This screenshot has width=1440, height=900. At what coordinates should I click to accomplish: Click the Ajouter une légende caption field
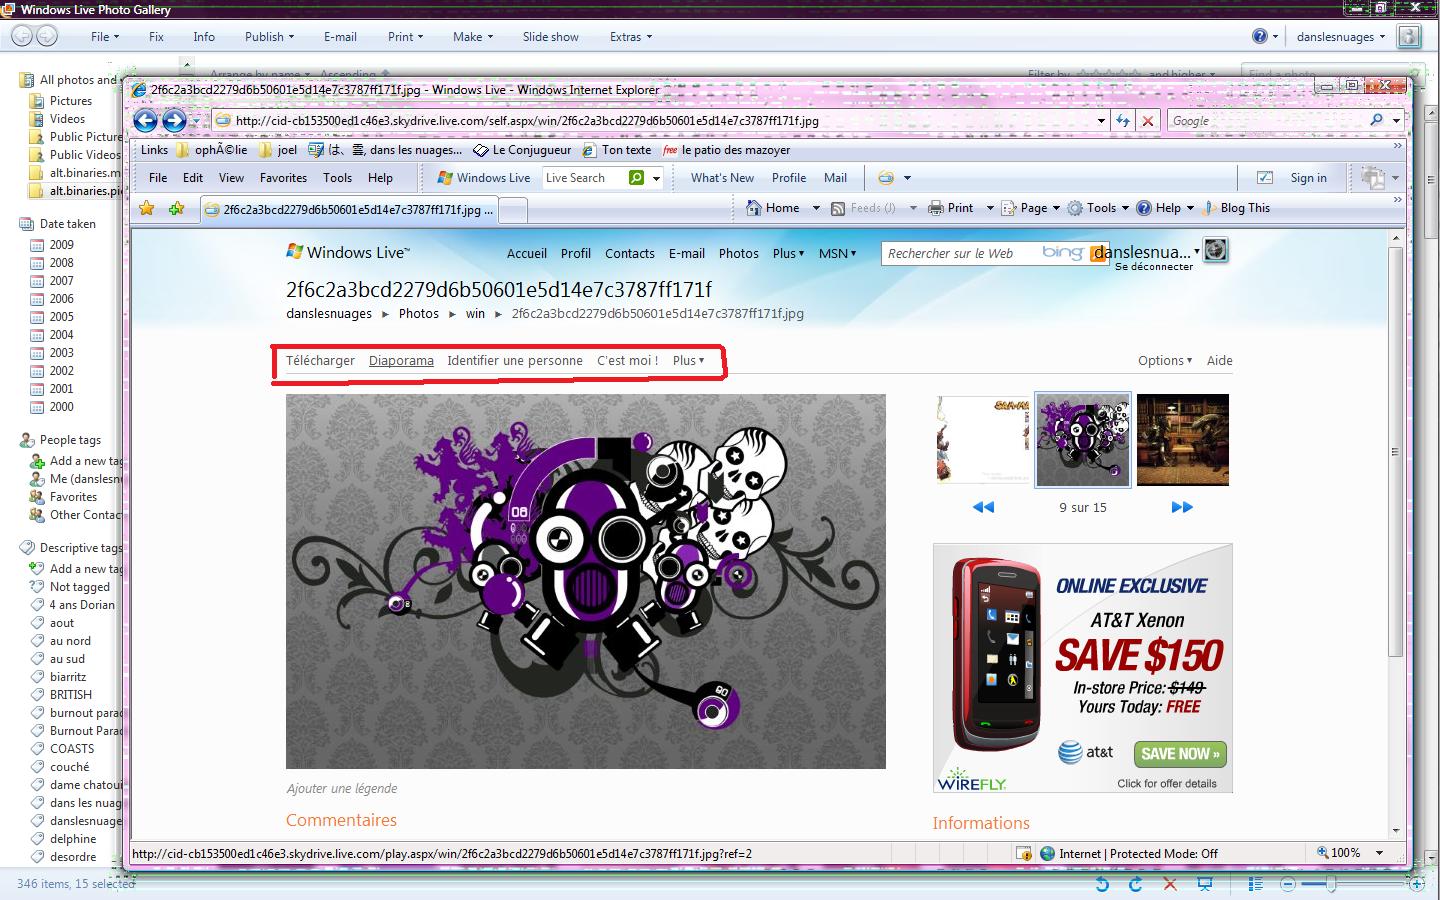point(342,788)
